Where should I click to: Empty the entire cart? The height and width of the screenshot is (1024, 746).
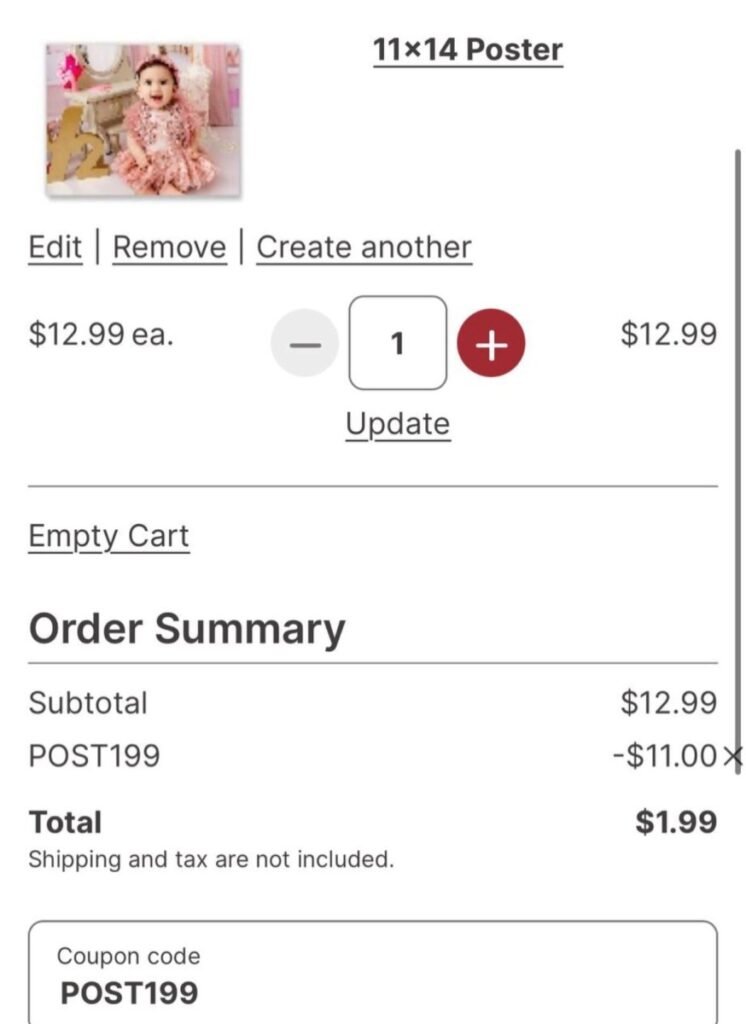pyautogui.click(x=108, y=536)
